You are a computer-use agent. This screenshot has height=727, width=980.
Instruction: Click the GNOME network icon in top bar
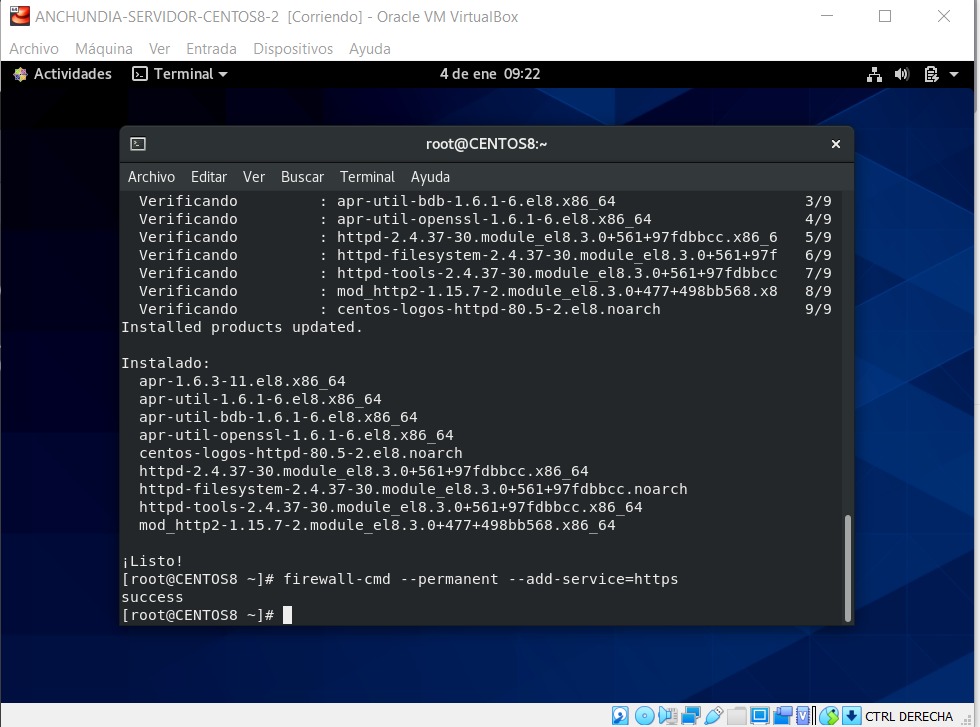(x=874, y=73)
